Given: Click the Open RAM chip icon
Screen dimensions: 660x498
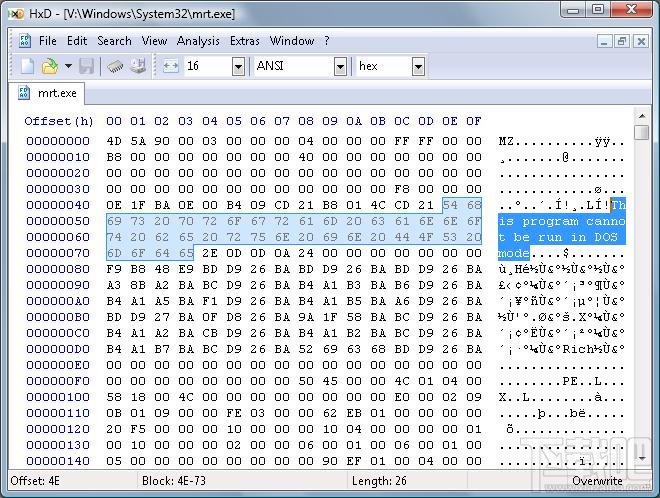Looking at the screenshot, I should click(x=115, y=66).
